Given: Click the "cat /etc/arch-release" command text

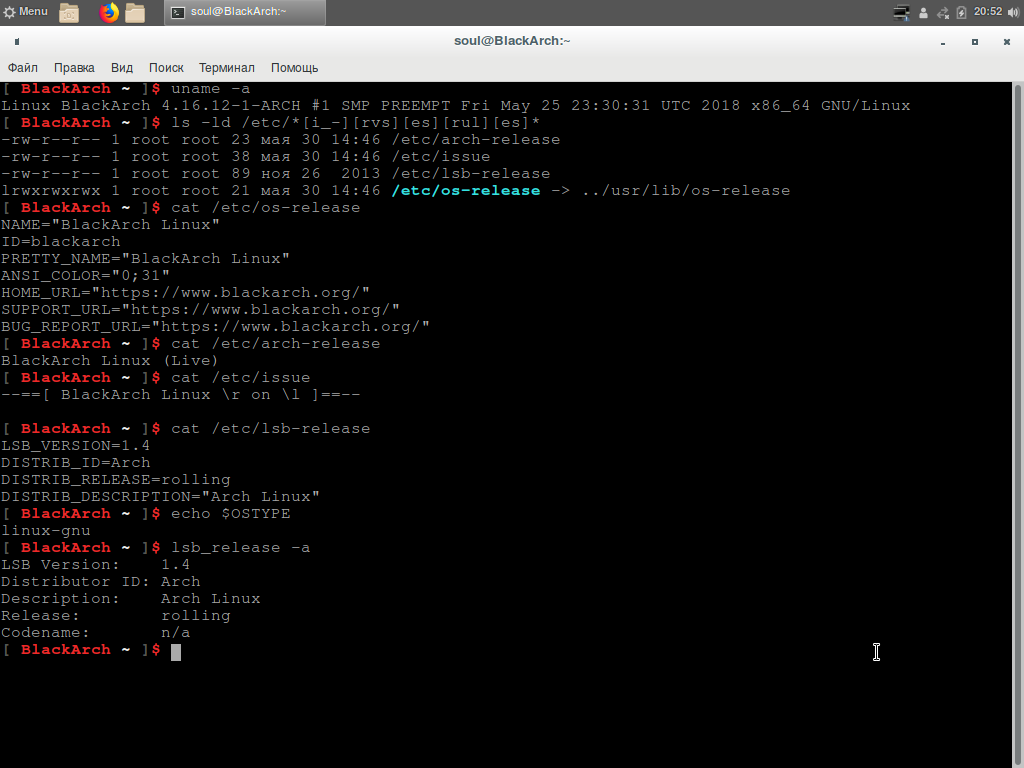Looking at the screenshot, I should click(276, 344).
